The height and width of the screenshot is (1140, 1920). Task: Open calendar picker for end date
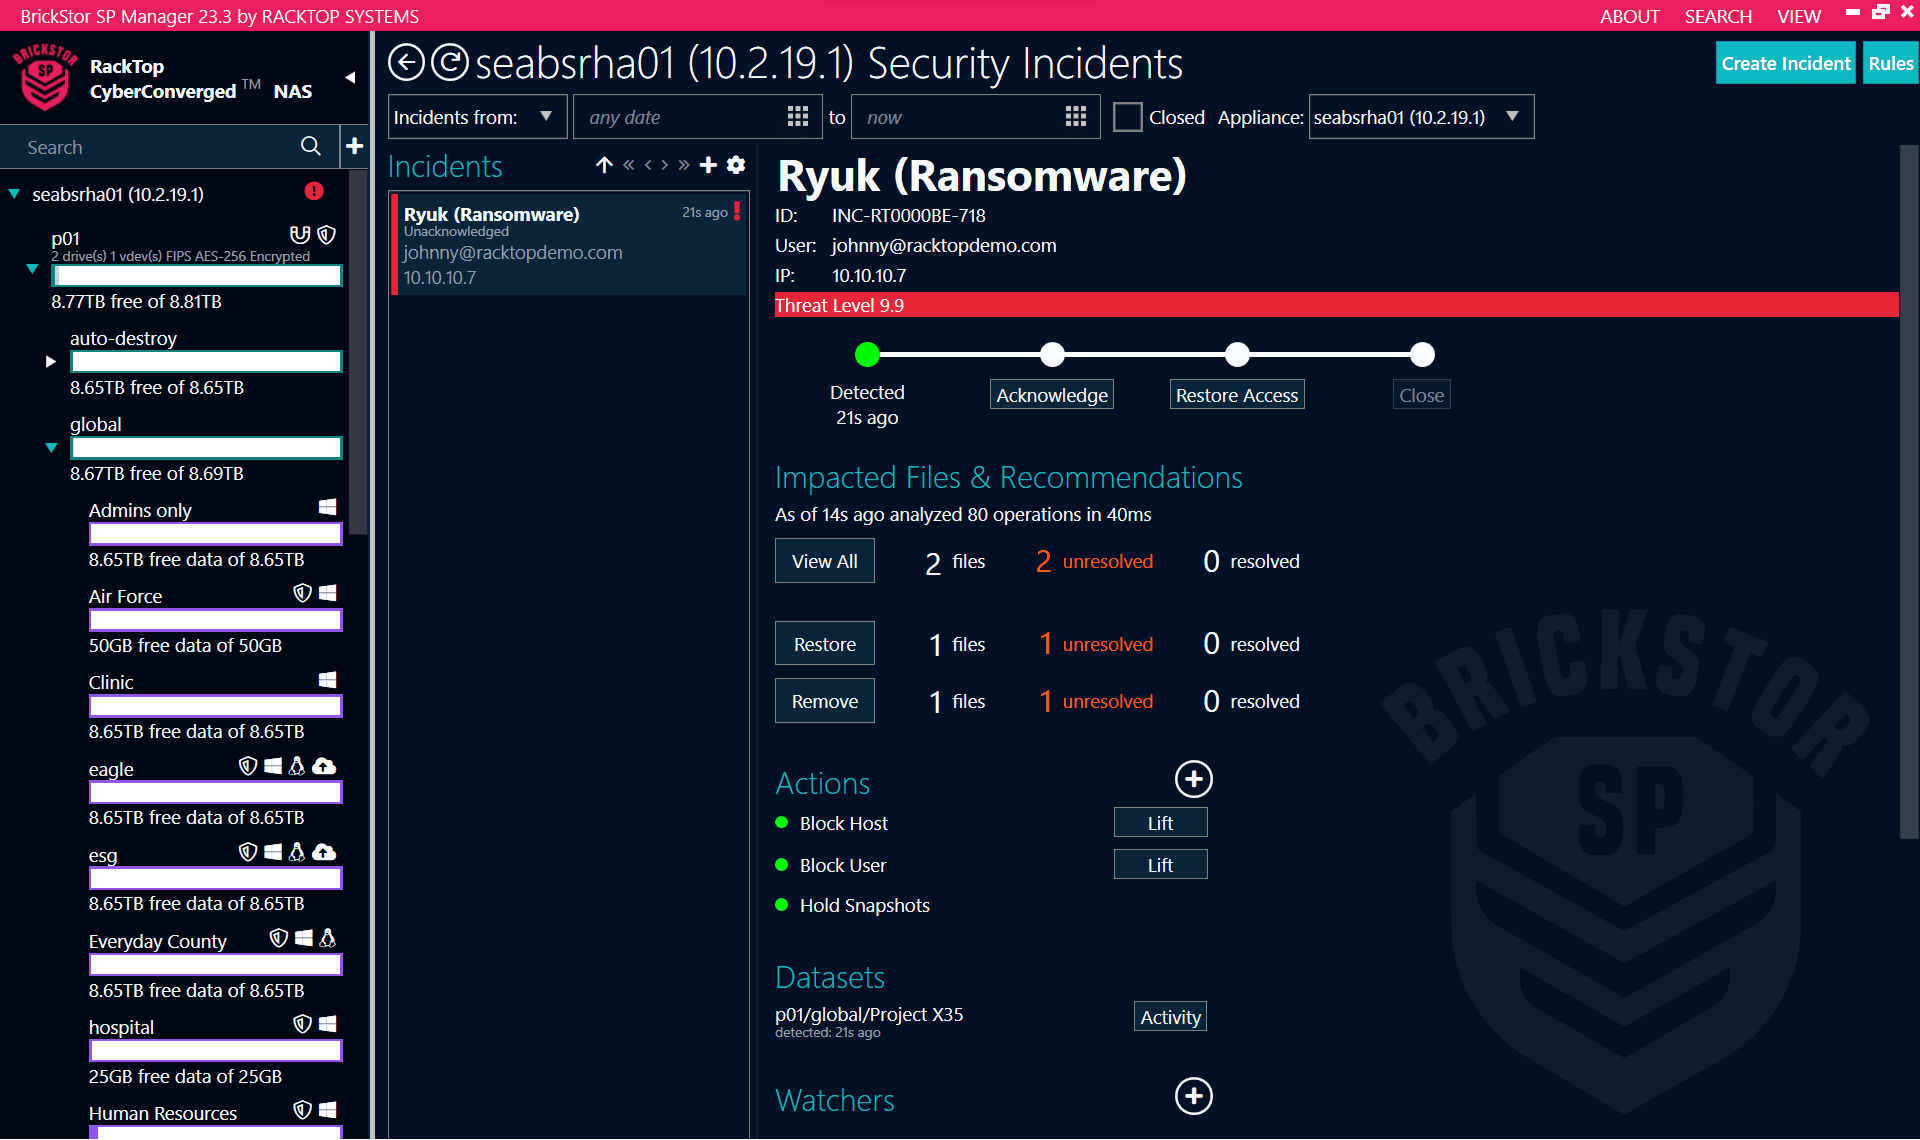point(1076,117)
